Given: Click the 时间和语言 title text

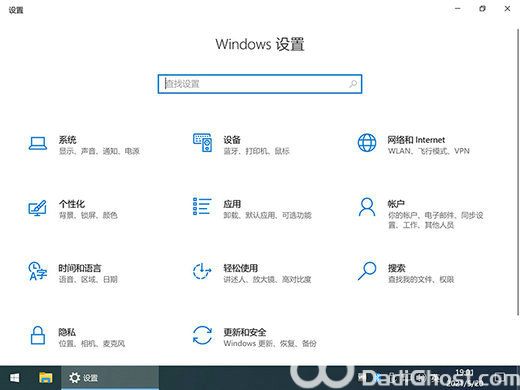Looking at the screenshot, I should pos(80,268).
